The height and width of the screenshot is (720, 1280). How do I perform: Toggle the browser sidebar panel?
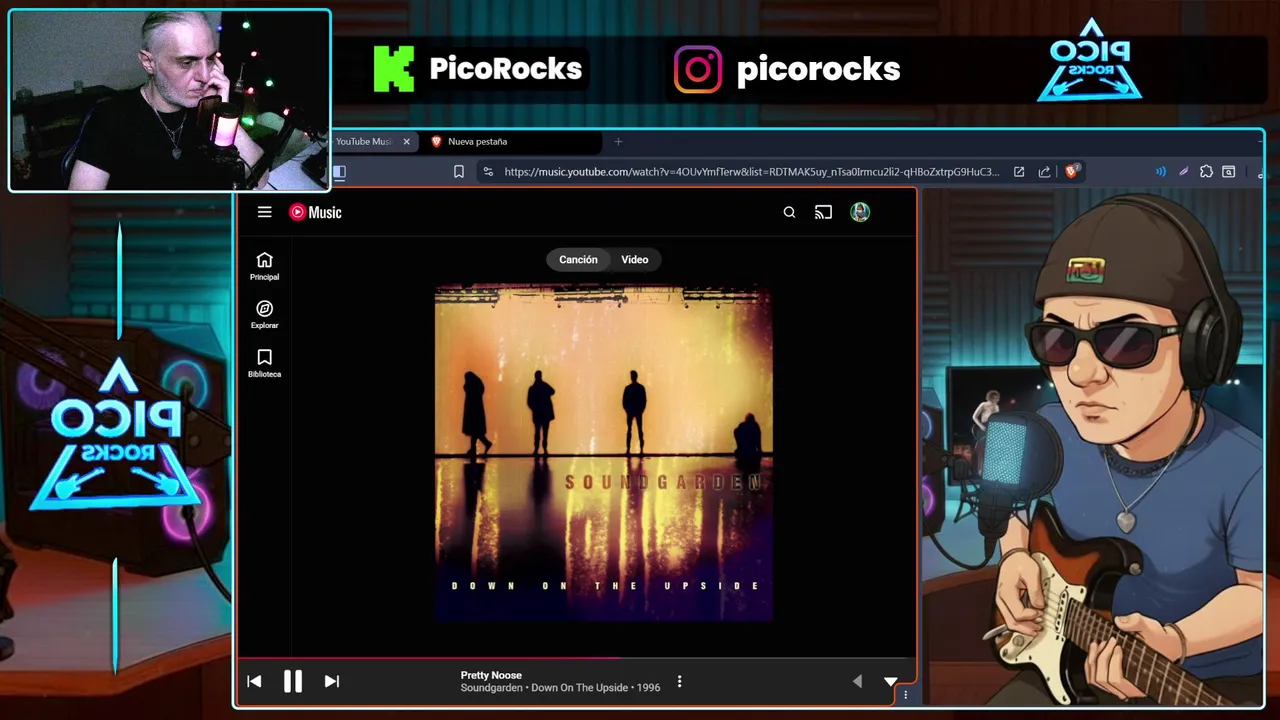[x=340, y=172]
